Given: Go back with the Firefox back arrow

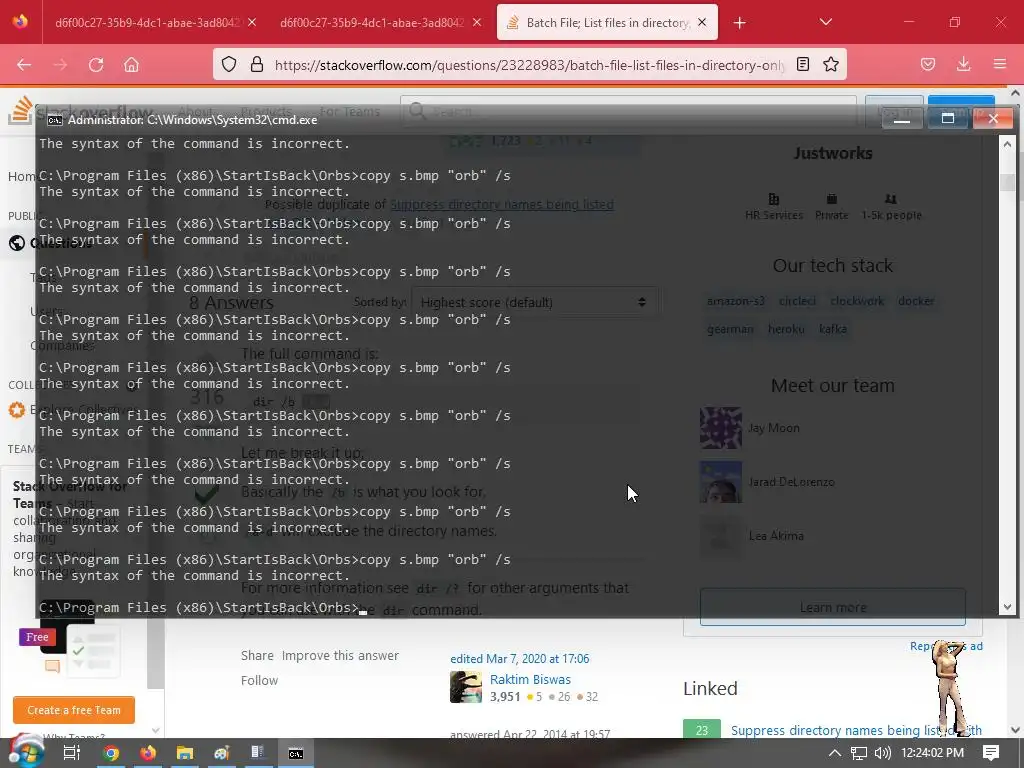Looking at the screenshot, I should coord(24,65).
